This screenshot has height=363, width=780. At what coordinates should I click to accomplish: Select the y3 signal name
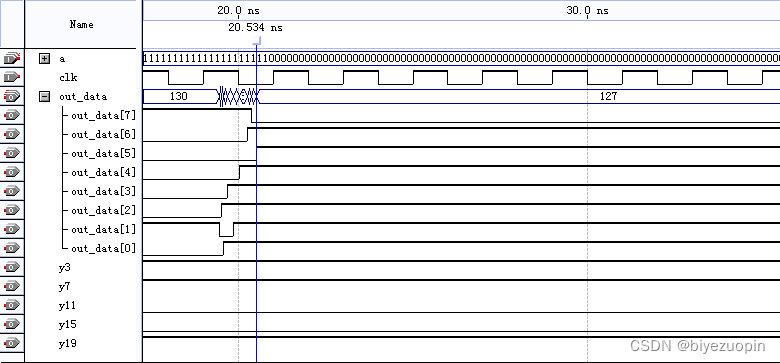click(64, 268)
